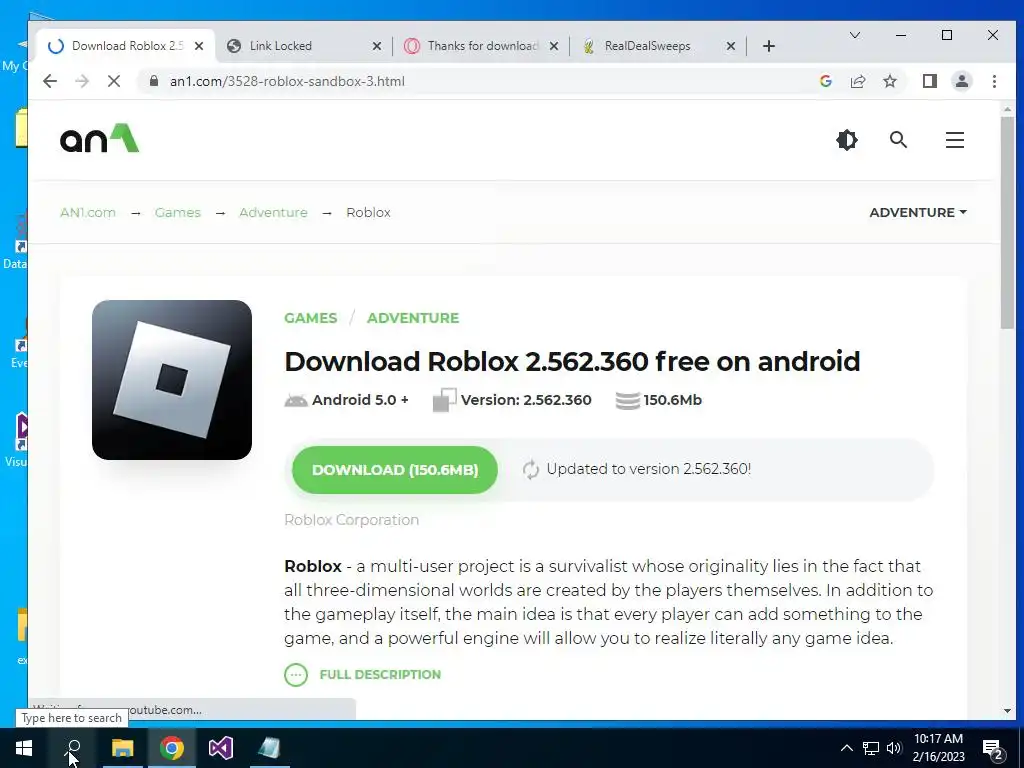Image resolution: width=1024 pixels, height=768 pixels.
Task: Close the RealDealSweeps tab
Action: [731, 46]
